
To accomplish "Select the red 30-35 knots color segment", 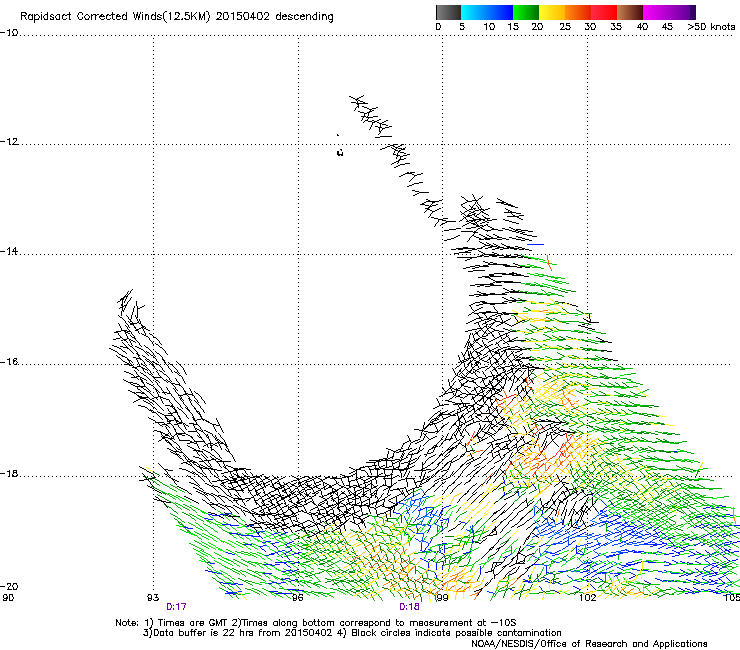I will click(604, 12).
